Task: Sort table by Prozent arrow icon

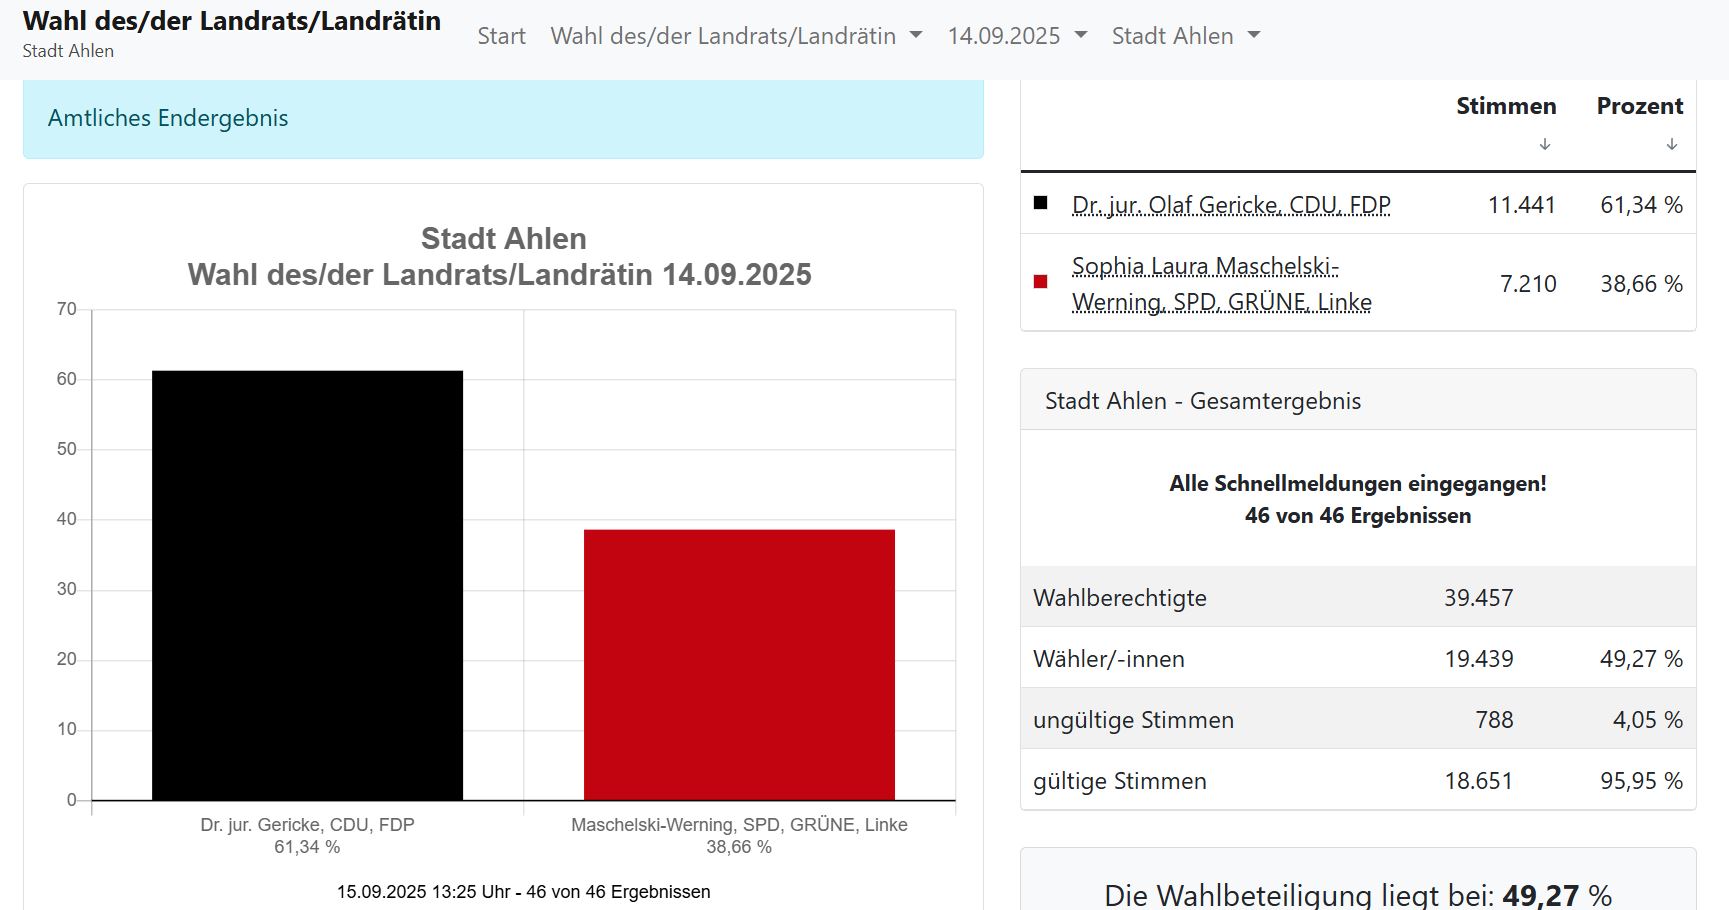Action: click(x=1671, y=144)
